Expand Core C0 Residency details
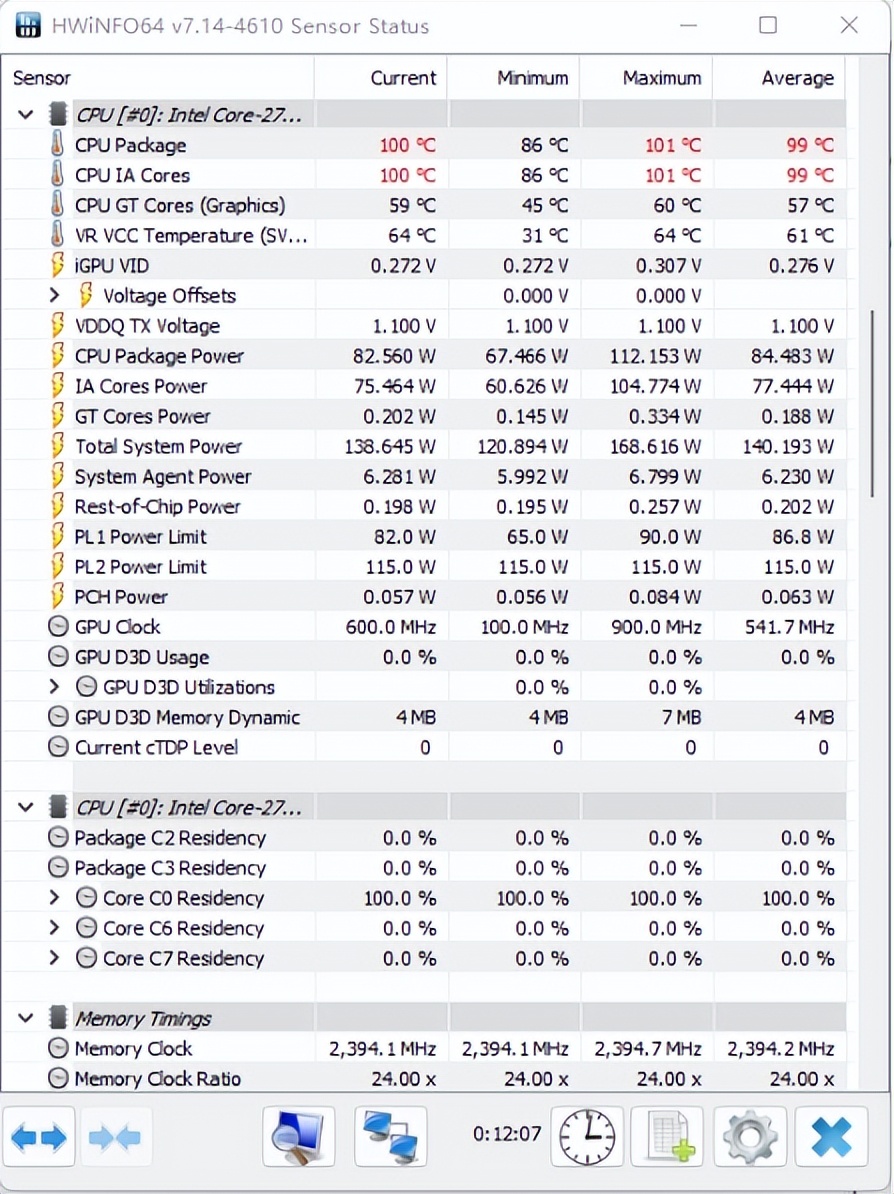The height and width of the screenshot is (1194, 894). click(55, 898)
